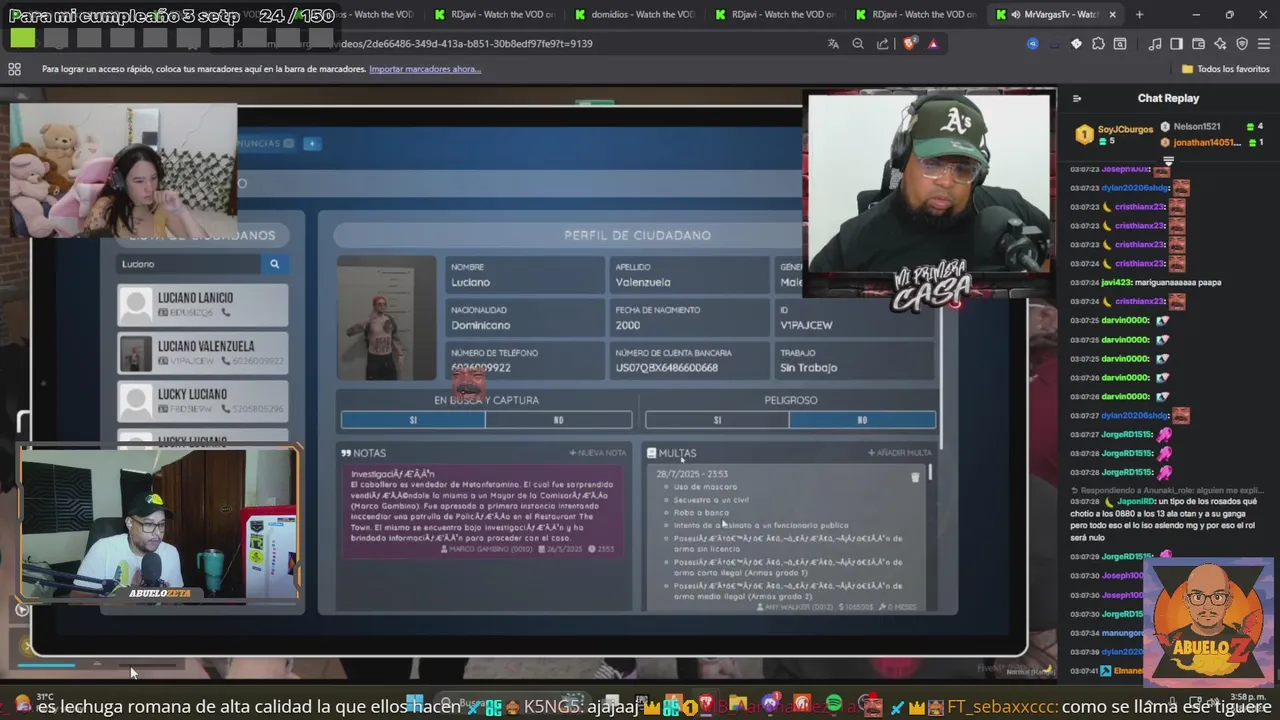The height and width of the screenshot is (720, 1280).
Task: Collapse the Chat Replay panel icon
Action: [x=1077, y=98]
